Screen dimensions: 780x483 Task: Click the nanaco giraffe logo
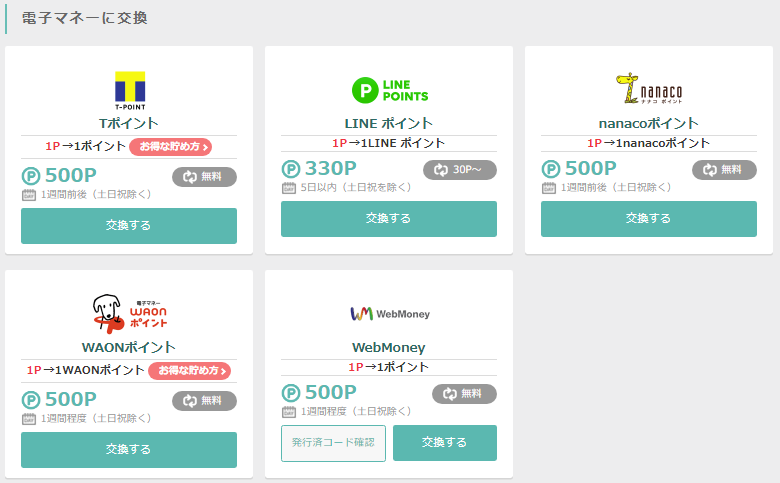point(648,90)
